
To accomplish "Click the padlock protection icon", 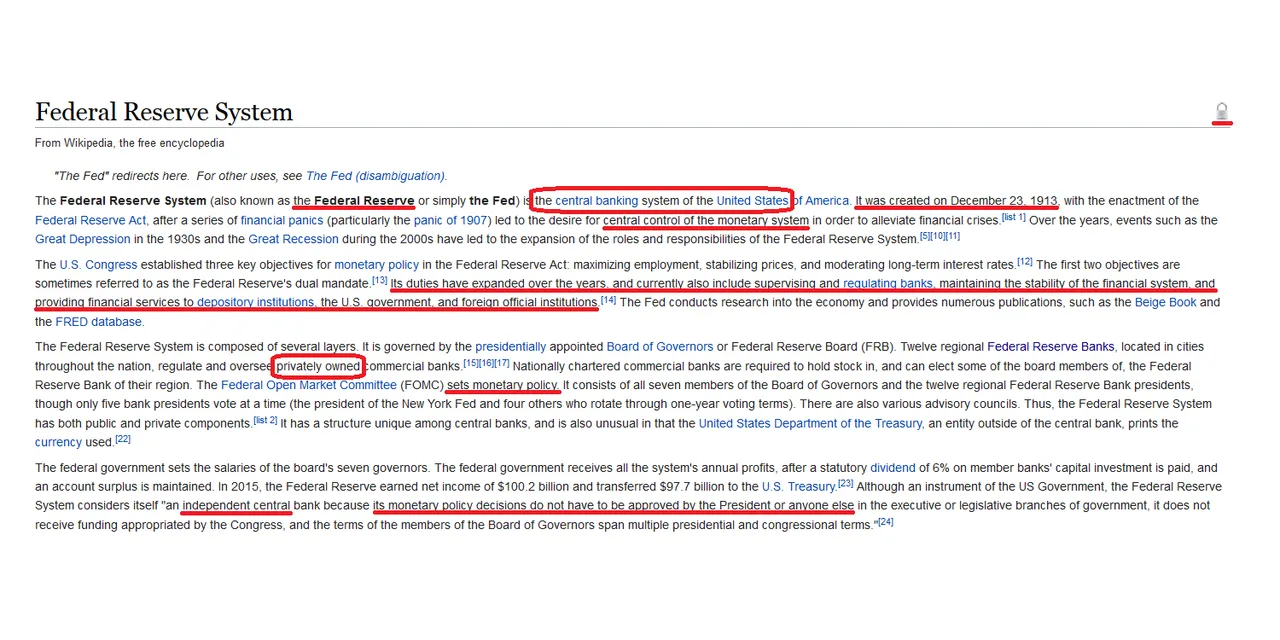I will tap(1221, 111).
